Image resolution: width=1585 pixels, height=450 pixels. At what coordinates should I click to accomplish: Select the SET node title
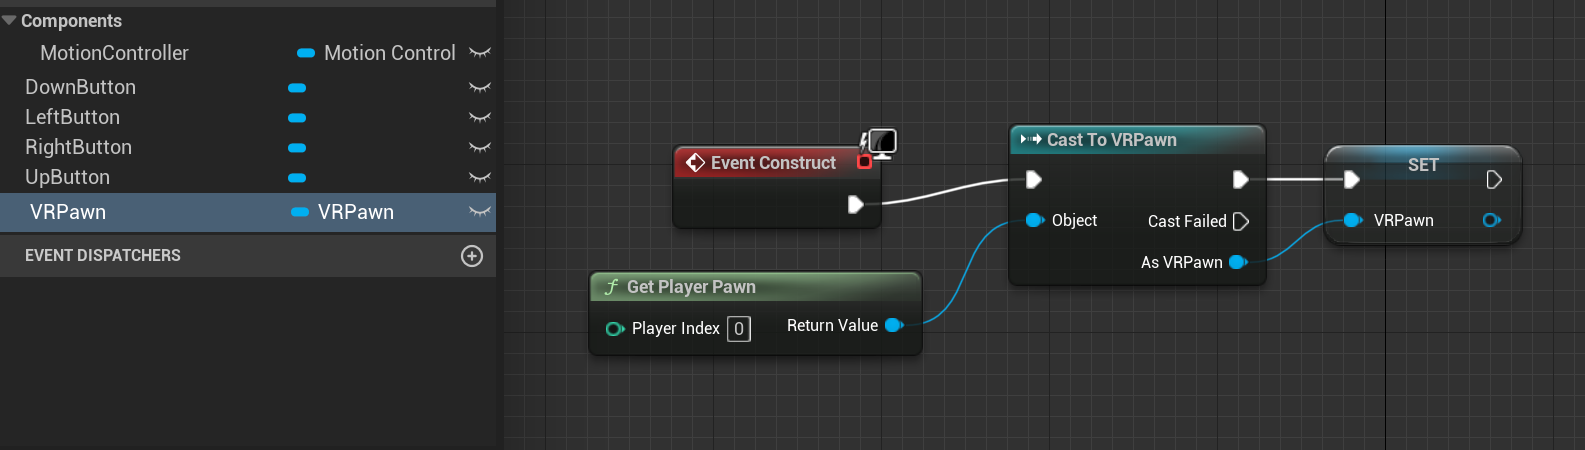pos(1423,165)
